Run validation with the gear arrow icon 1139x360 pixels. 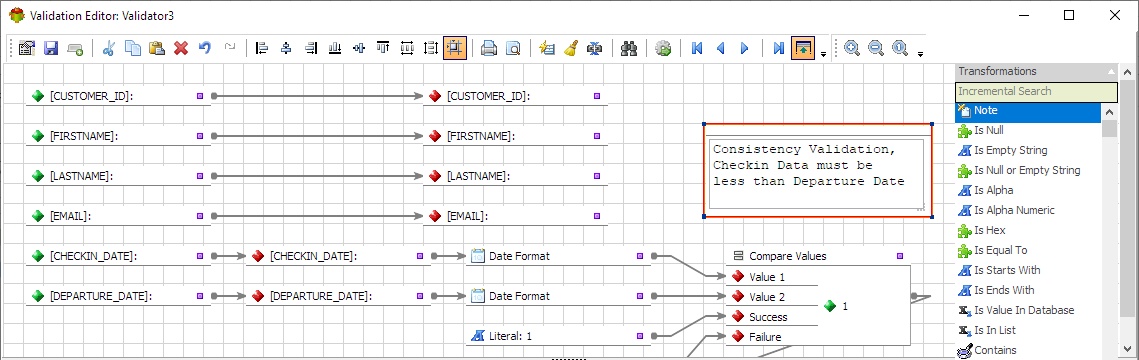click(662, 49)
